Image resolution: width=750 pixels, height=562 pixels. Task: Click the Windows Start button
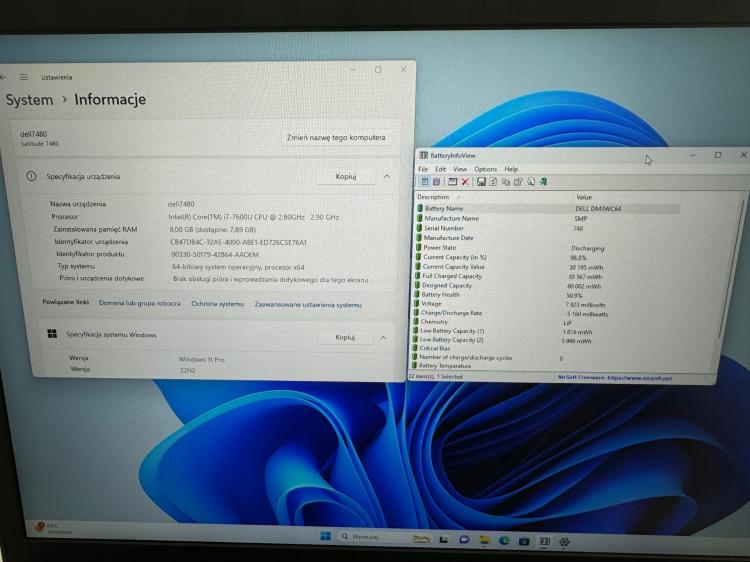[325, 536]
